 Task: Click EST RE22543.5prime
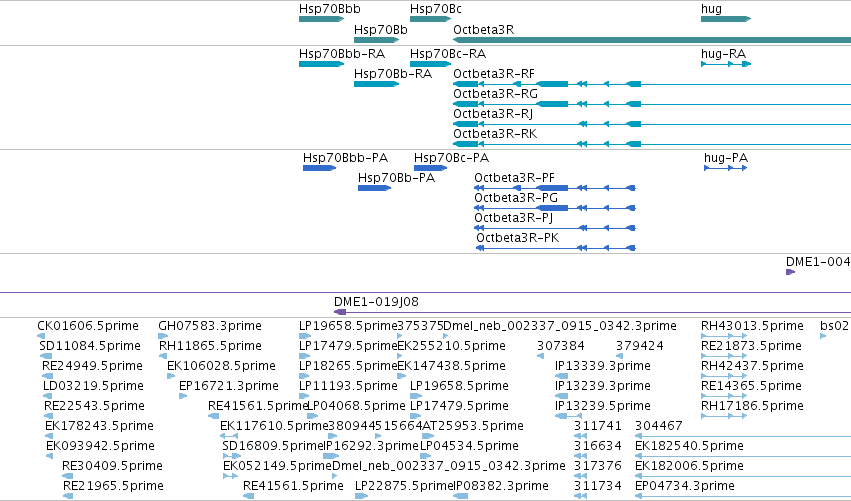[94, 406]
